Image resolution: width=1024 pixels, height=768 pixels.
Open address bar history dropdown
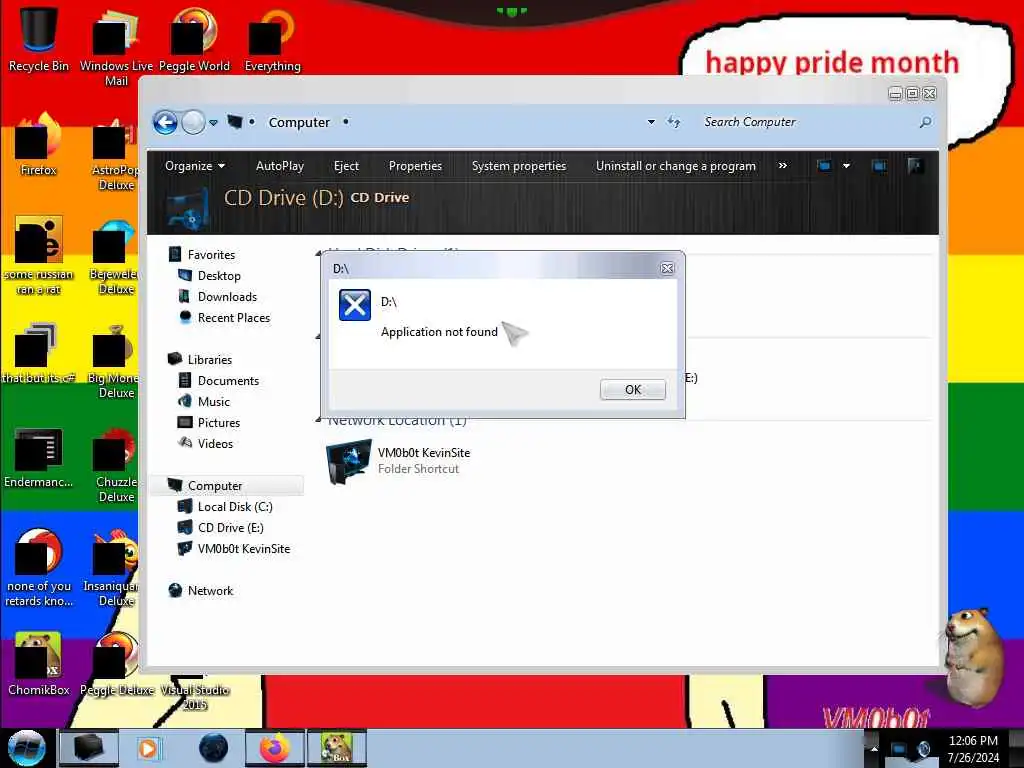click(x=650, y=122)
